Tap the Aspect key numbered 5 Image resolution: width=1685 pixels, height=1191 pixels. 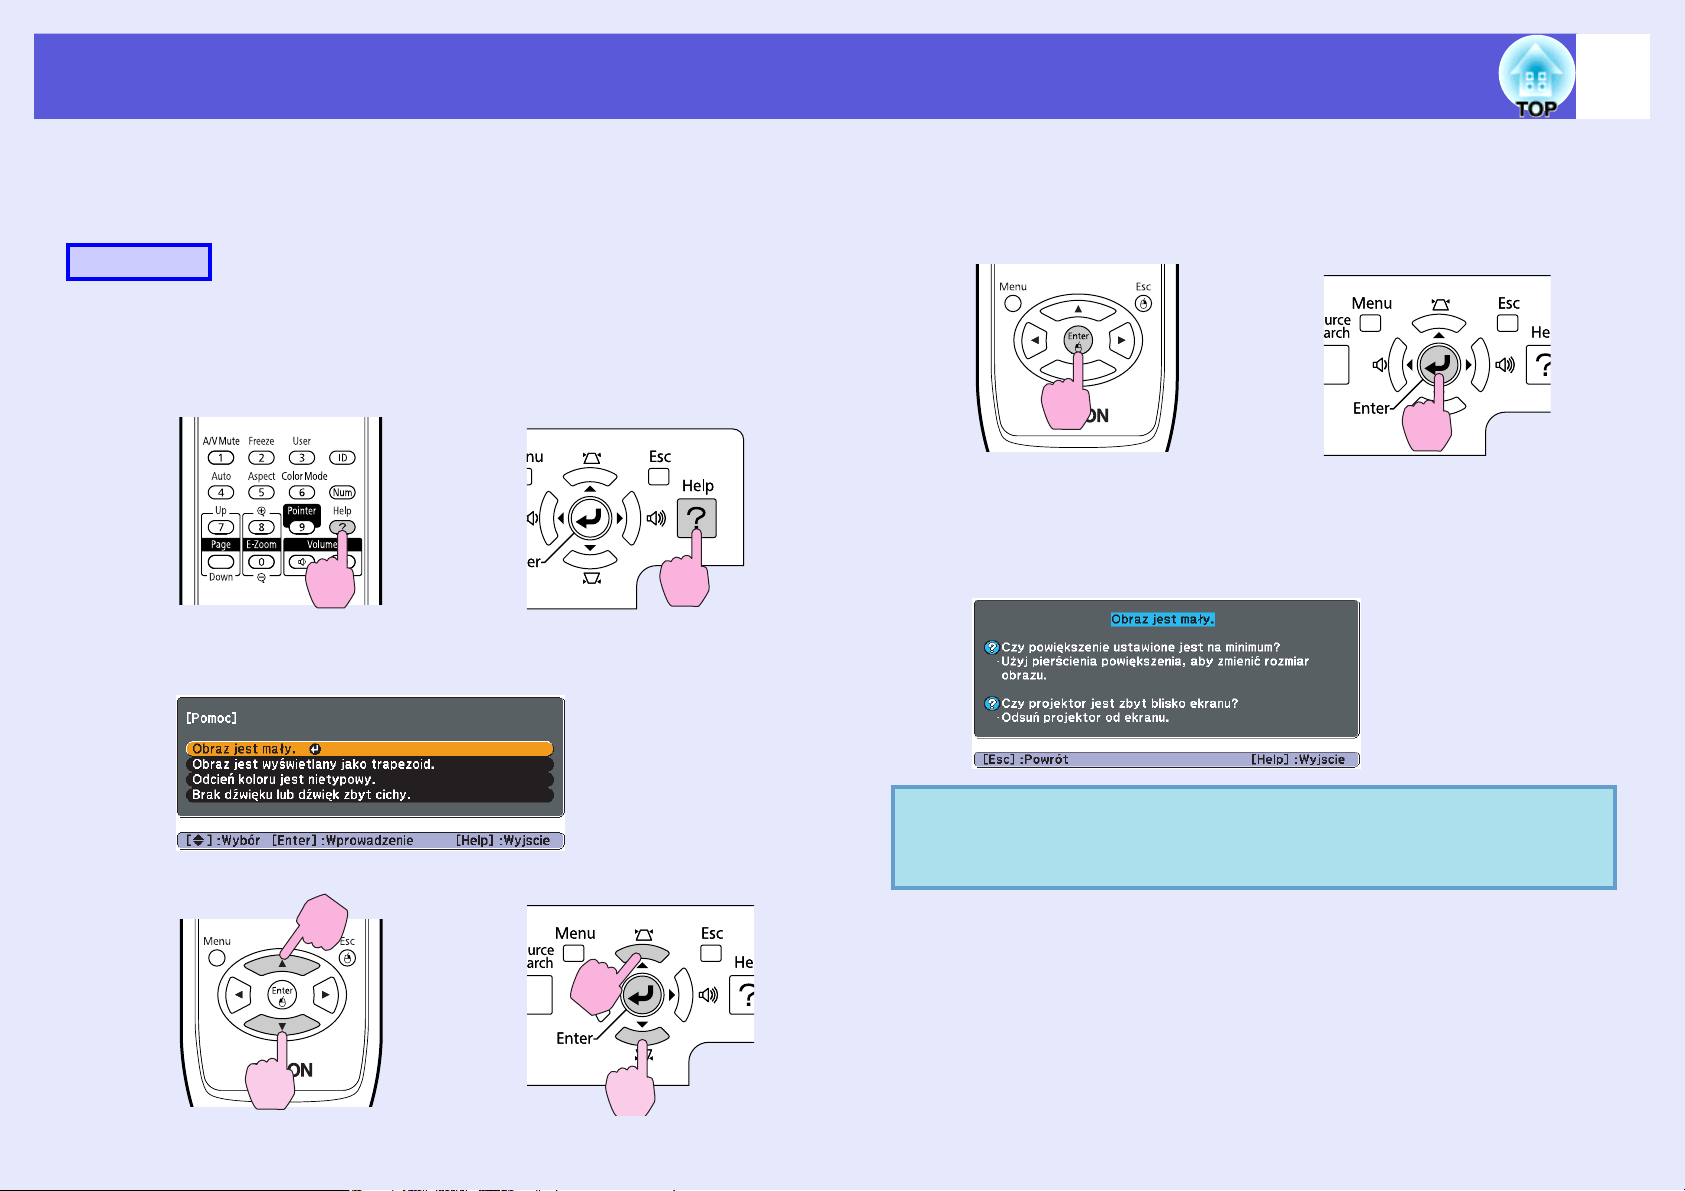(261, 492)
